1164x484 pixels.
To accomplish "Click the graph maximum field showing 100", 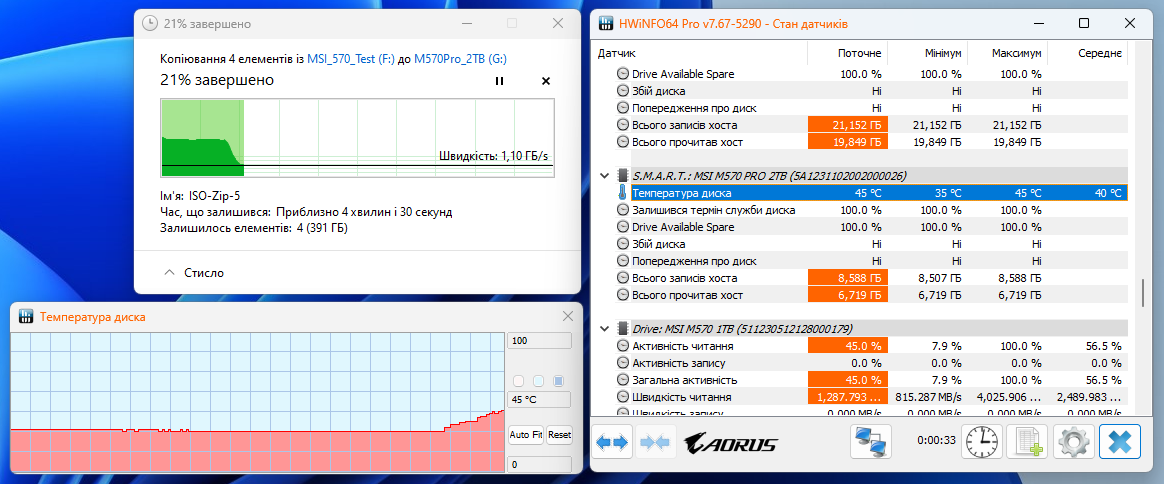I will pyautogui.click(x=539, y=341).
